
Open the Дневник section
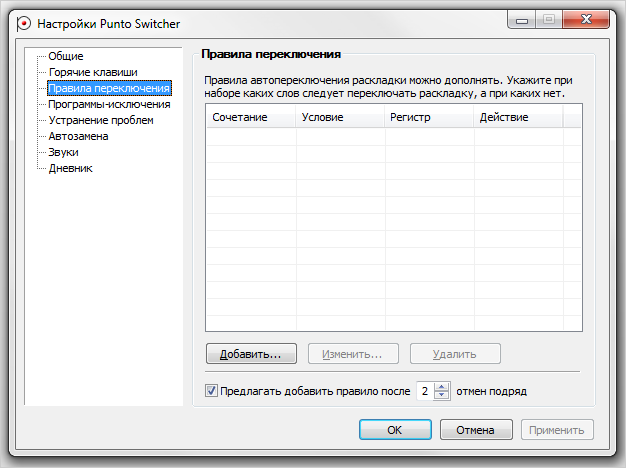point(70,168)
